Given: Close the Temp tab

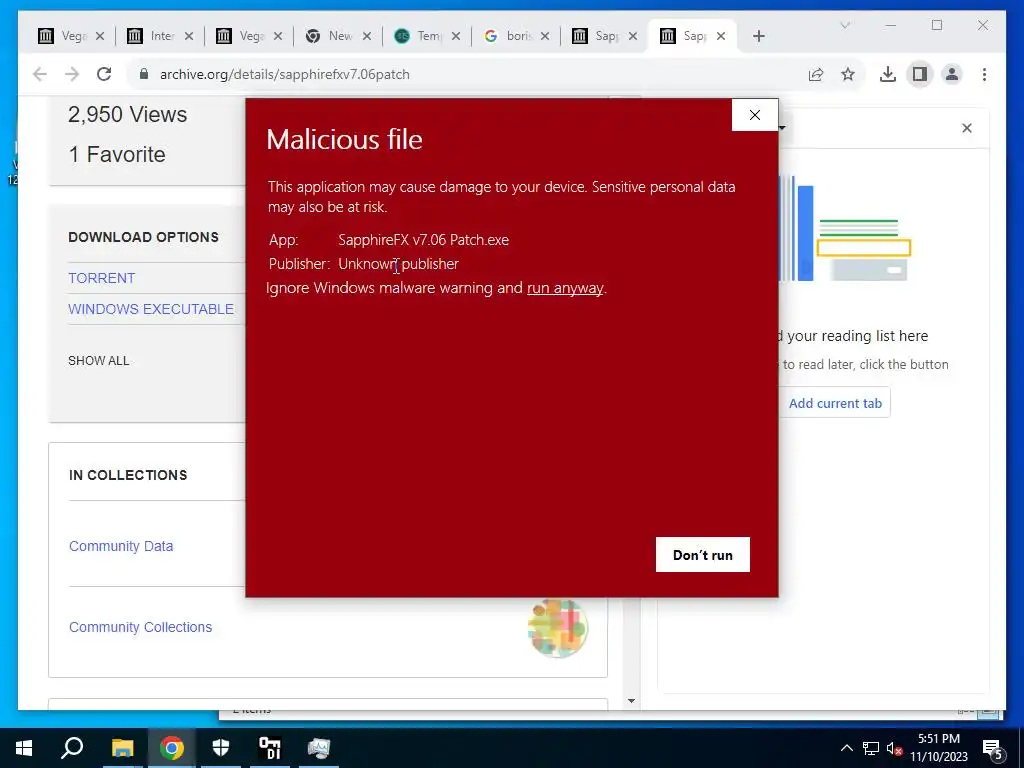Looking at the screenshot, I should (456, 36).
